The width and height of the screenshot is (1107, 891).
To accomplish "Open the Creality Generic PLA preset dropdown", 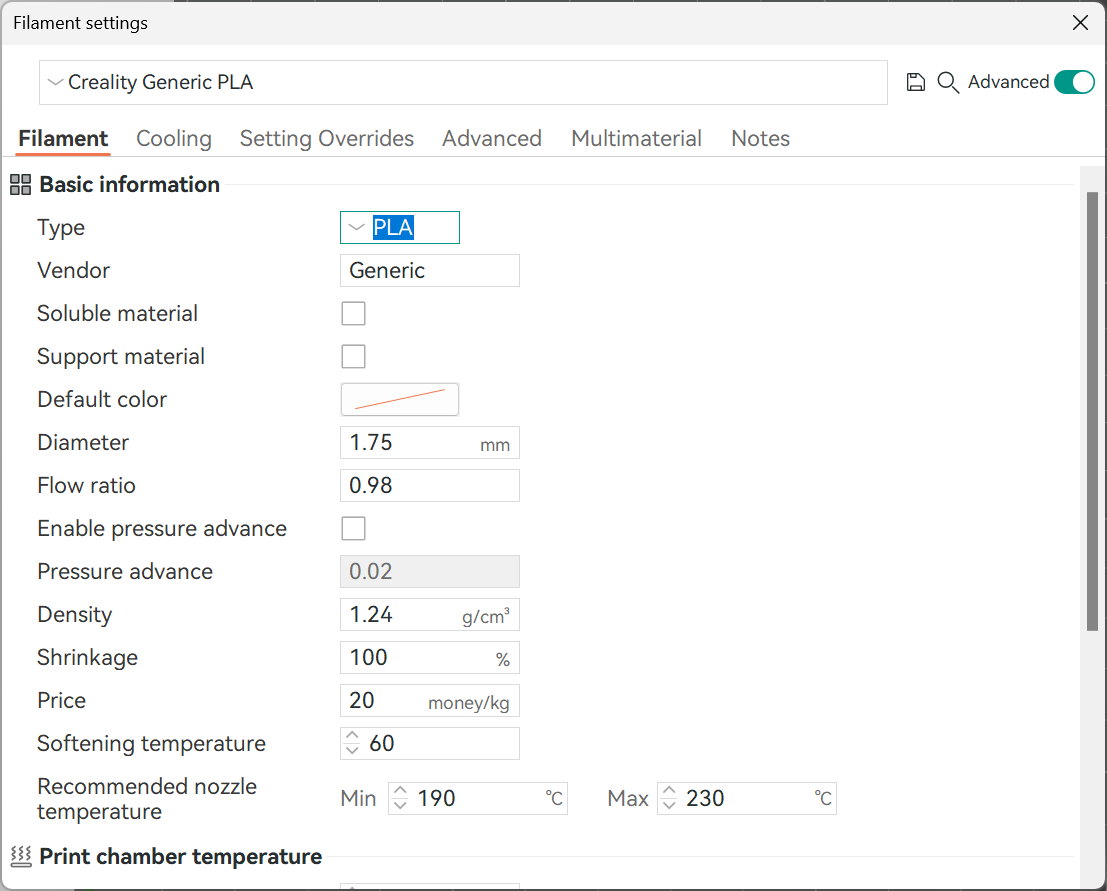I will tap(463, 83).
